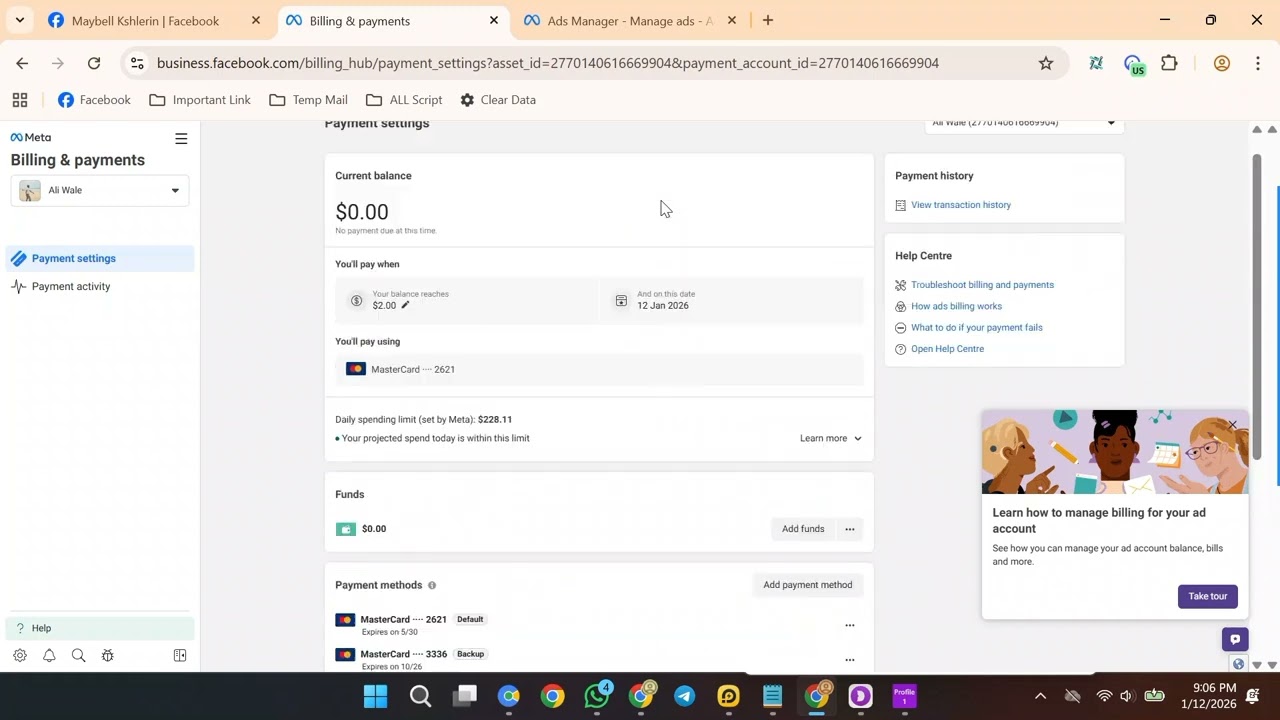1280x720 pixels.
Task: Open Telegram from taskbar
Action: pyautogui.click(x=685, y=696)
